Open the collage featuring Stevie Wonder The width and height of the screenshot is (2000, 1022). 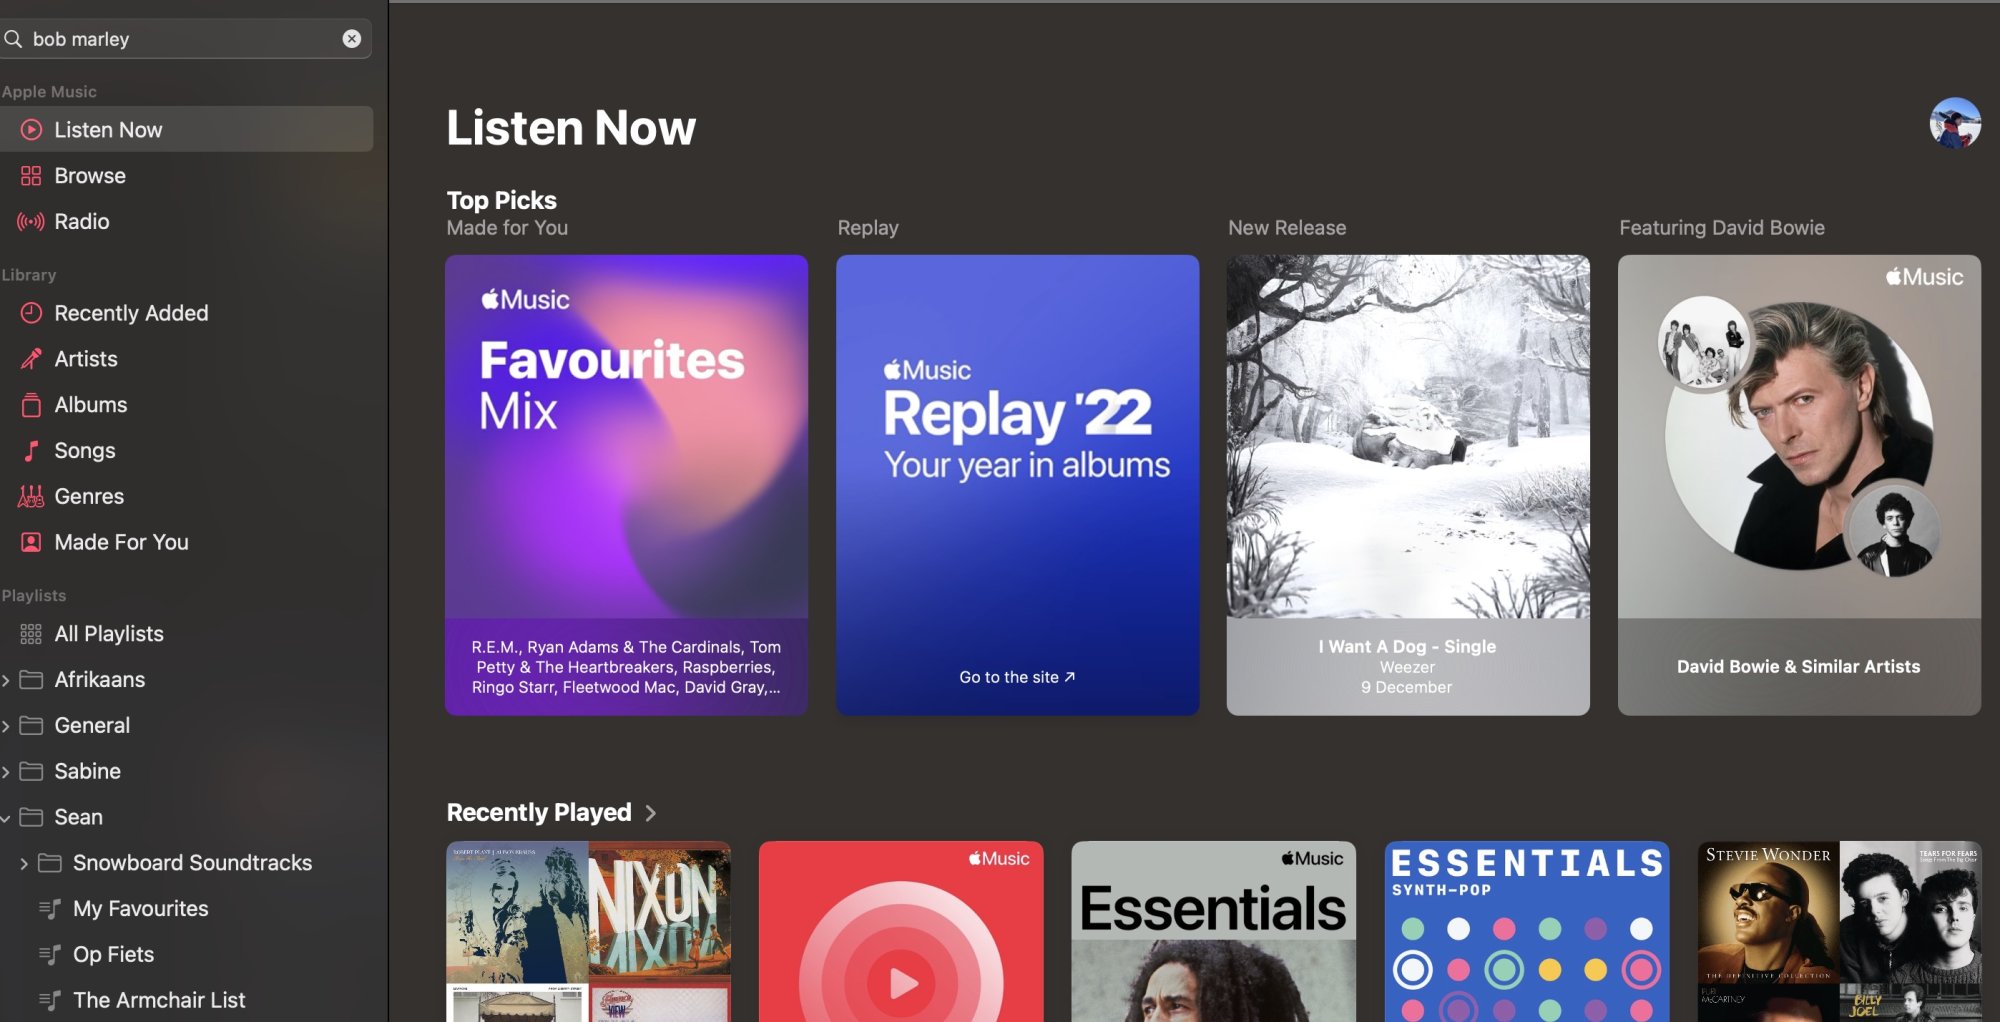pos(1839,931)
